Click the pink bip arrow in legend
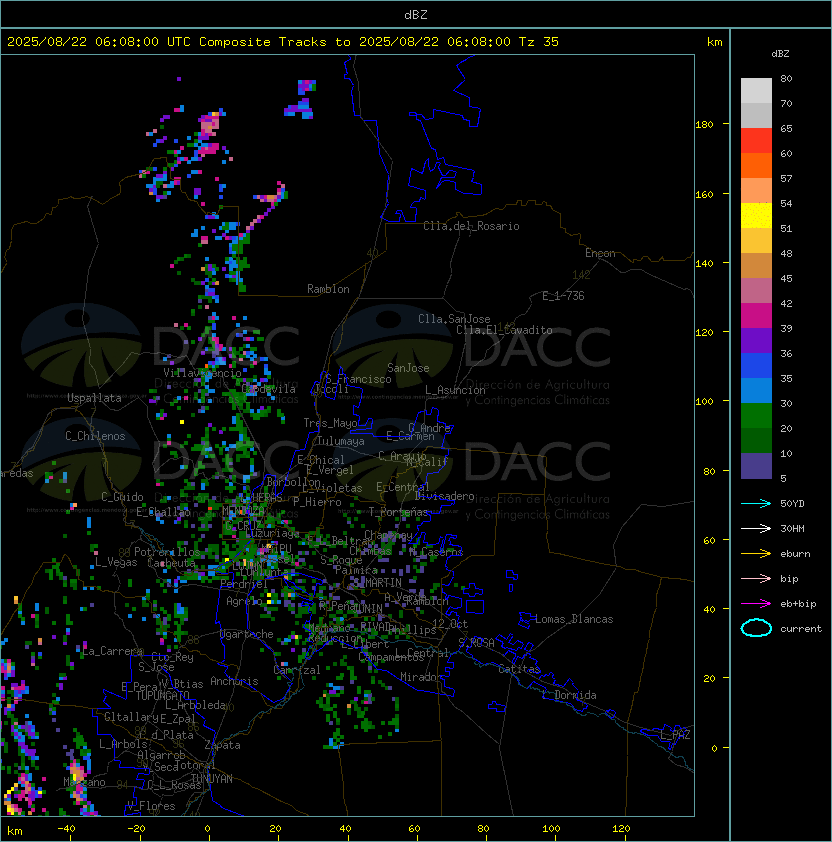 pyautogui.click(x=756, y=578)
